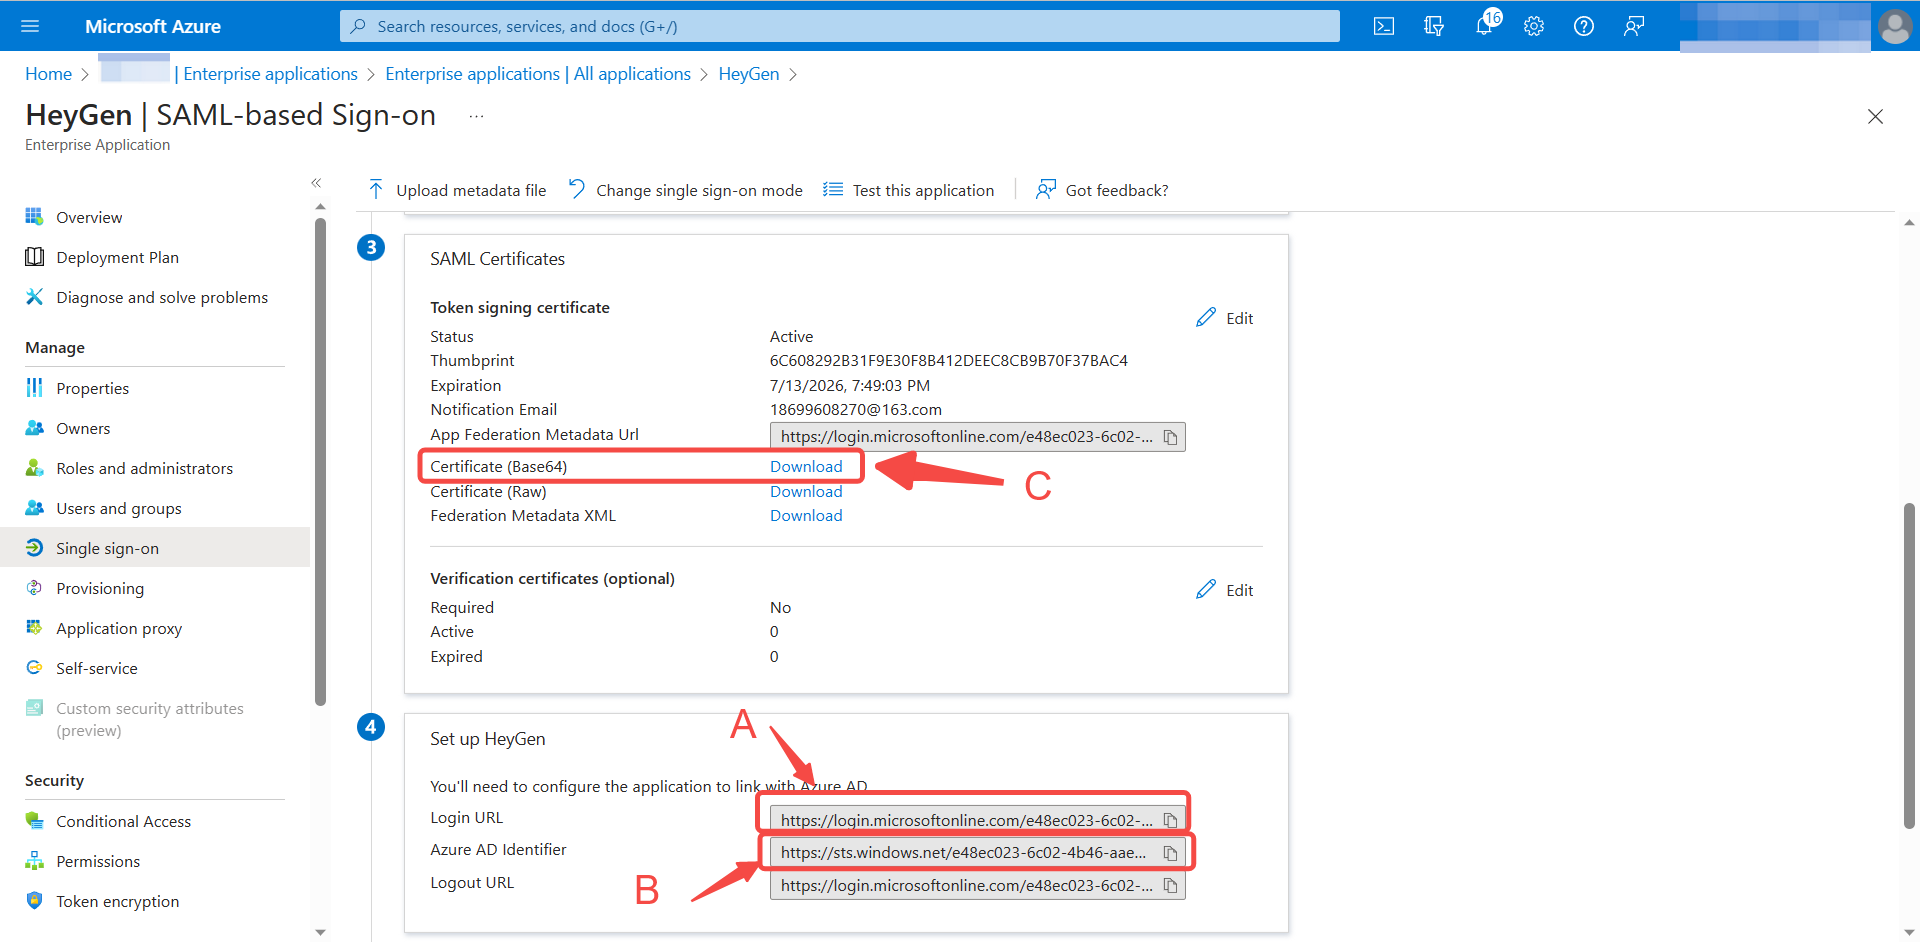The height and width of the screenshot is (942, 1920).
Task: Click the search resources box
Action: click(840, 26)
